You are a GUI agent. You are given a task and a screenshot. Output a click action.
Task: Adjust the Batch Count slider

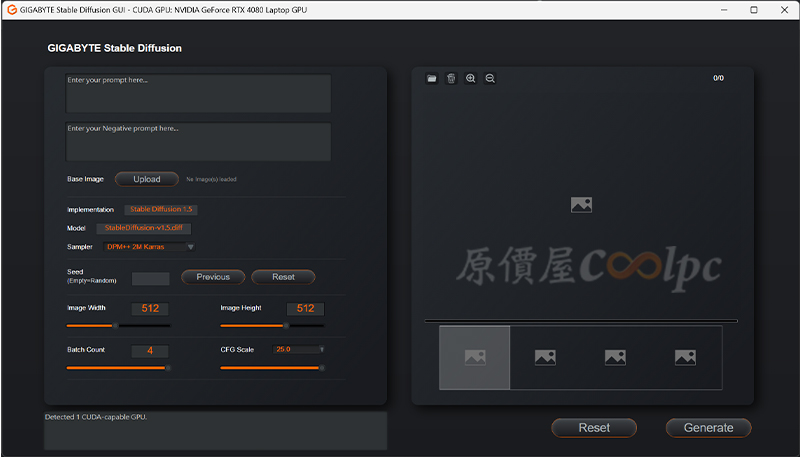[x=118, y=368]
